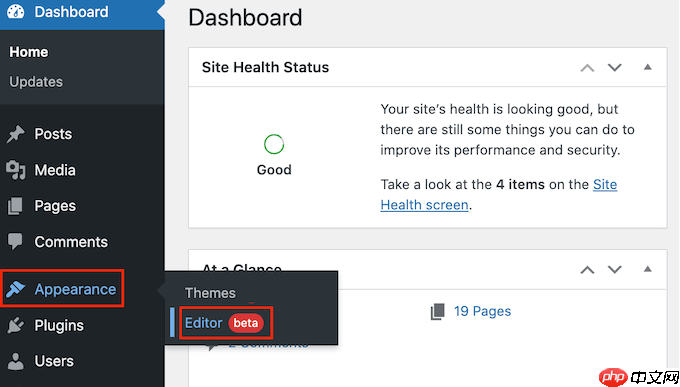Collapse the At a Glance panel
The image size is (680, 387).
tap(647, 269)
